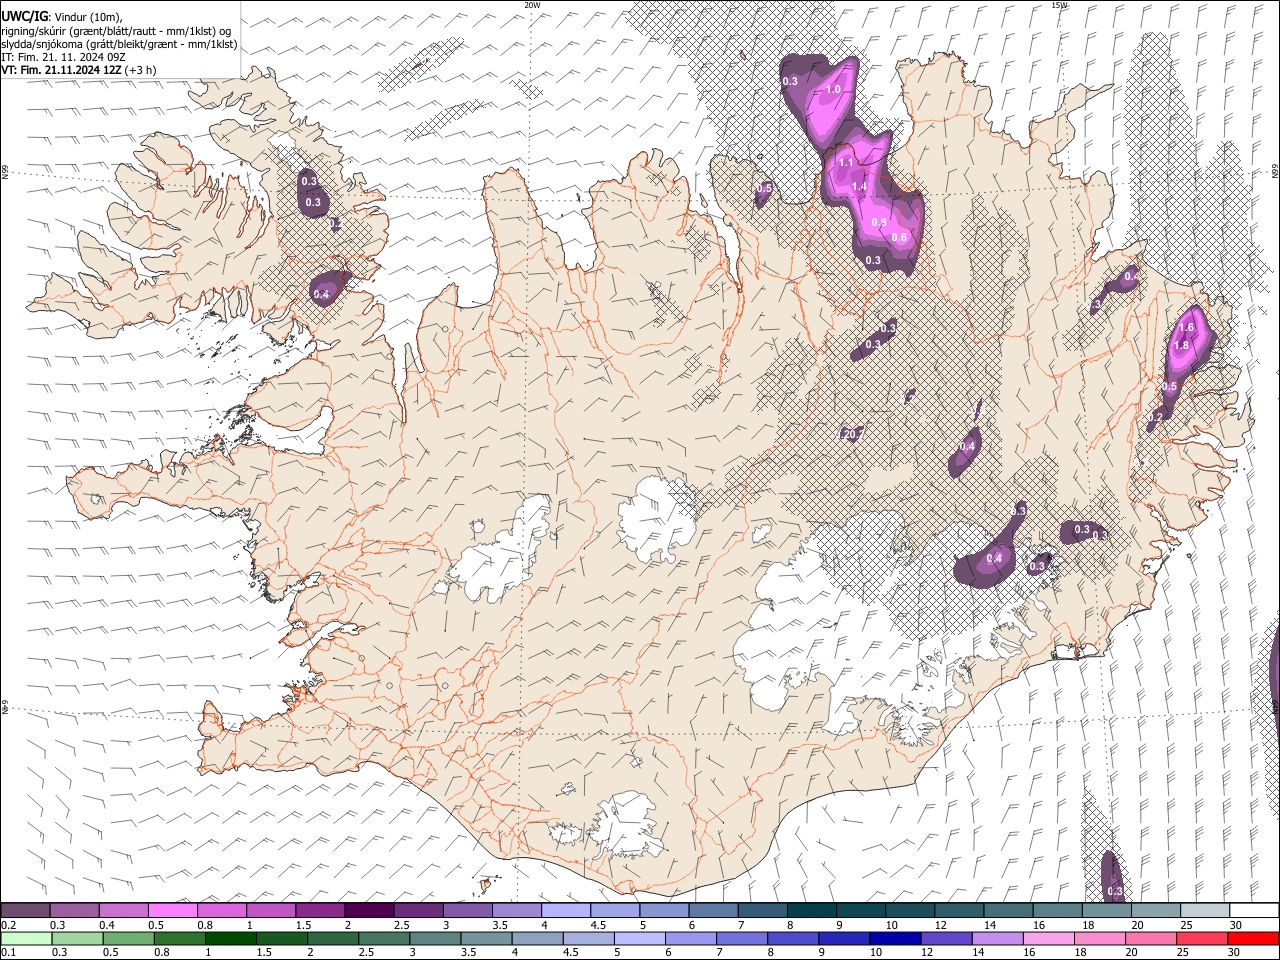Select rain scale swatch between 0.5 and 0.8
The height and width of the screenshot is (960, 1280).
point(128,939)
